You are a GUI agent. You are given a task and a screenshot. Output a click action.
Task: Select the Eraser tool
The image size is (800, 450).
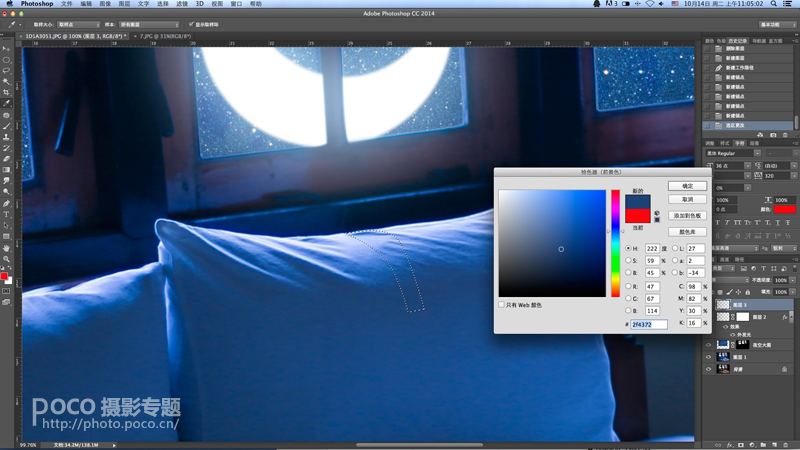pos(6,159)
